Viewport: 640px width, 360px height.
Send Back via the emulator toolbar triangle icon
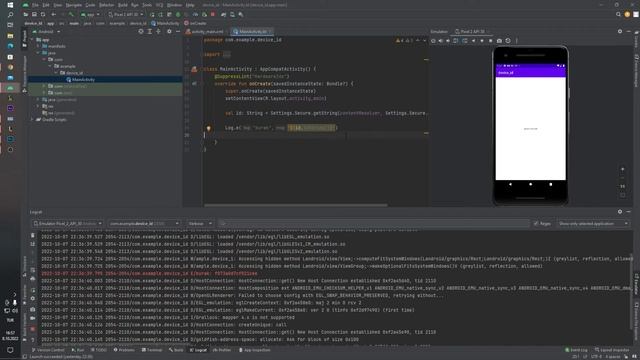click(x=473, y=41)
